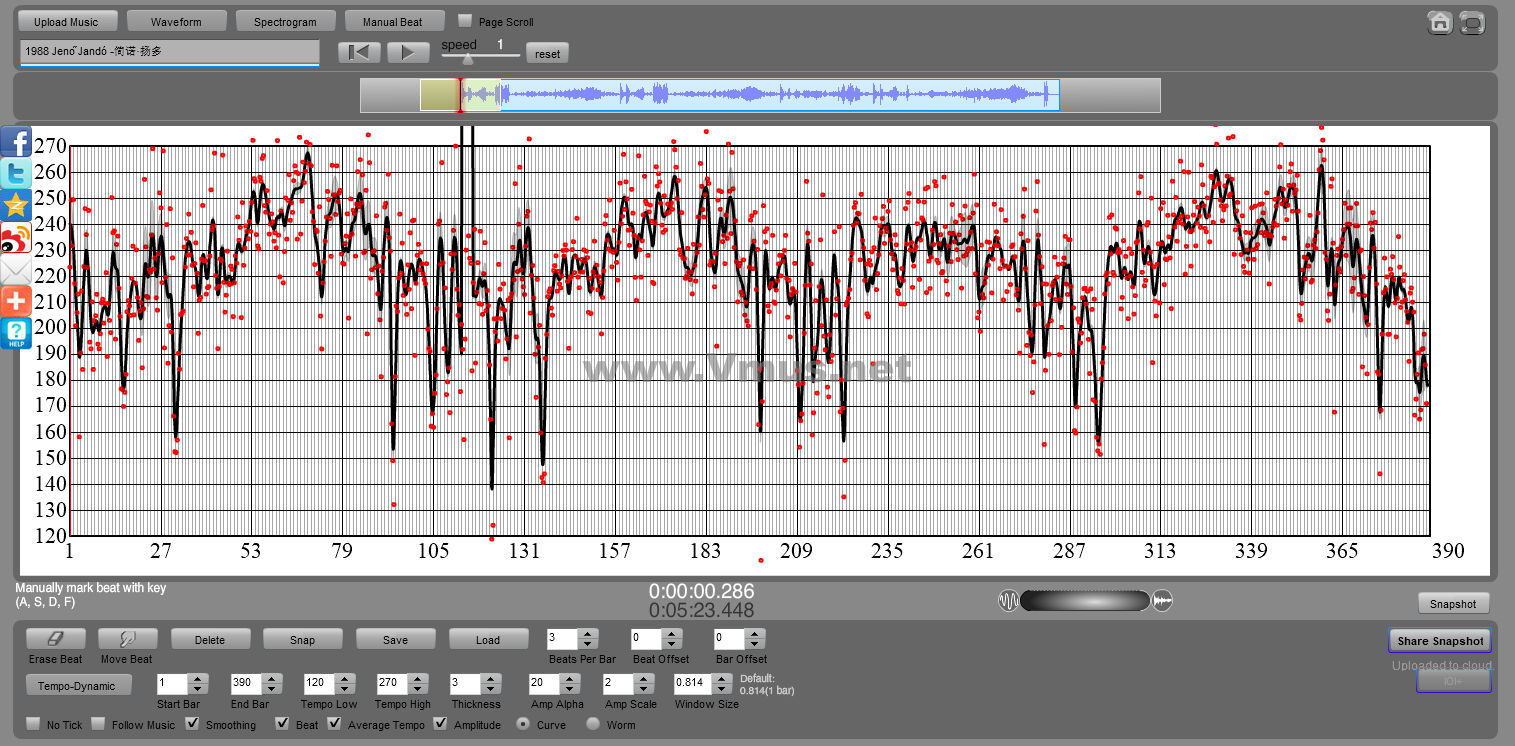Turn off the Smoothing checkbox

pos(193,724)
